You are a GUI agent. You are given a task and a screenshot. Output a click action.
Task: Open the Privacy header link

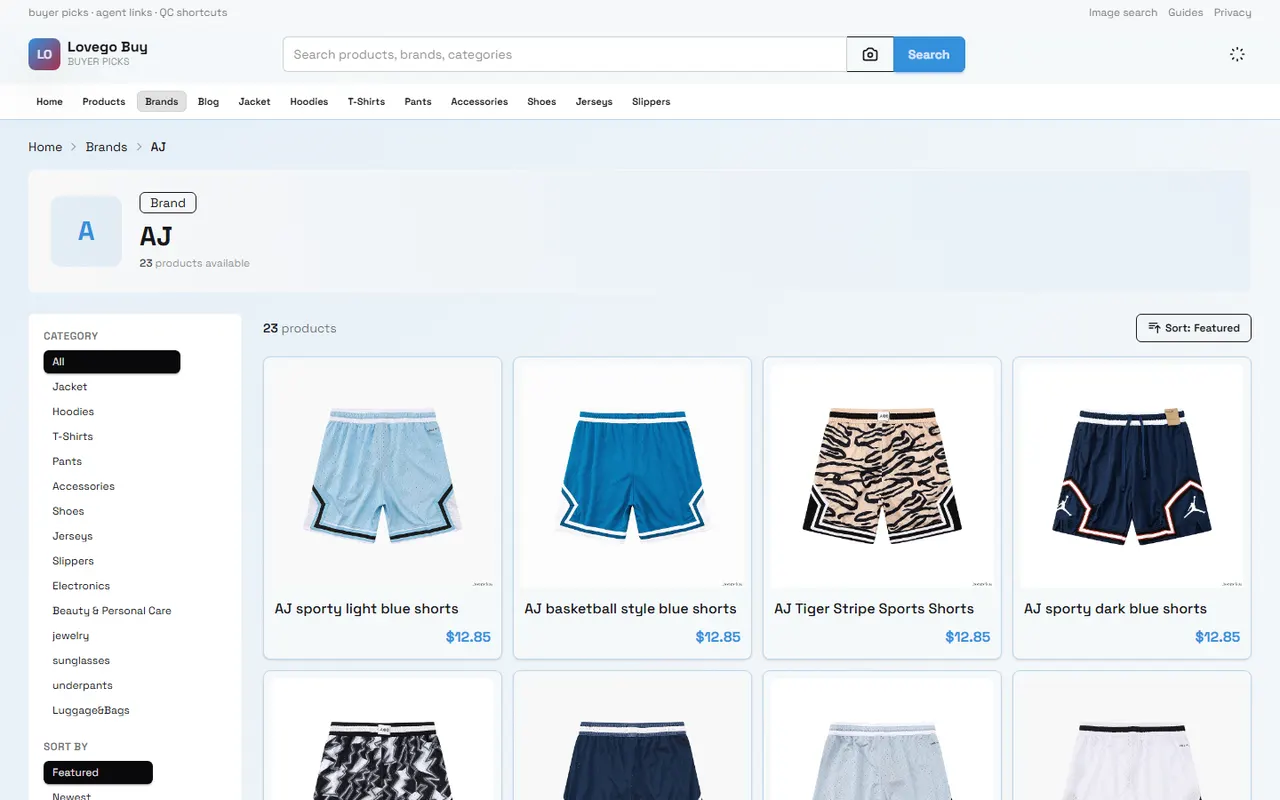pos(1233,13)
